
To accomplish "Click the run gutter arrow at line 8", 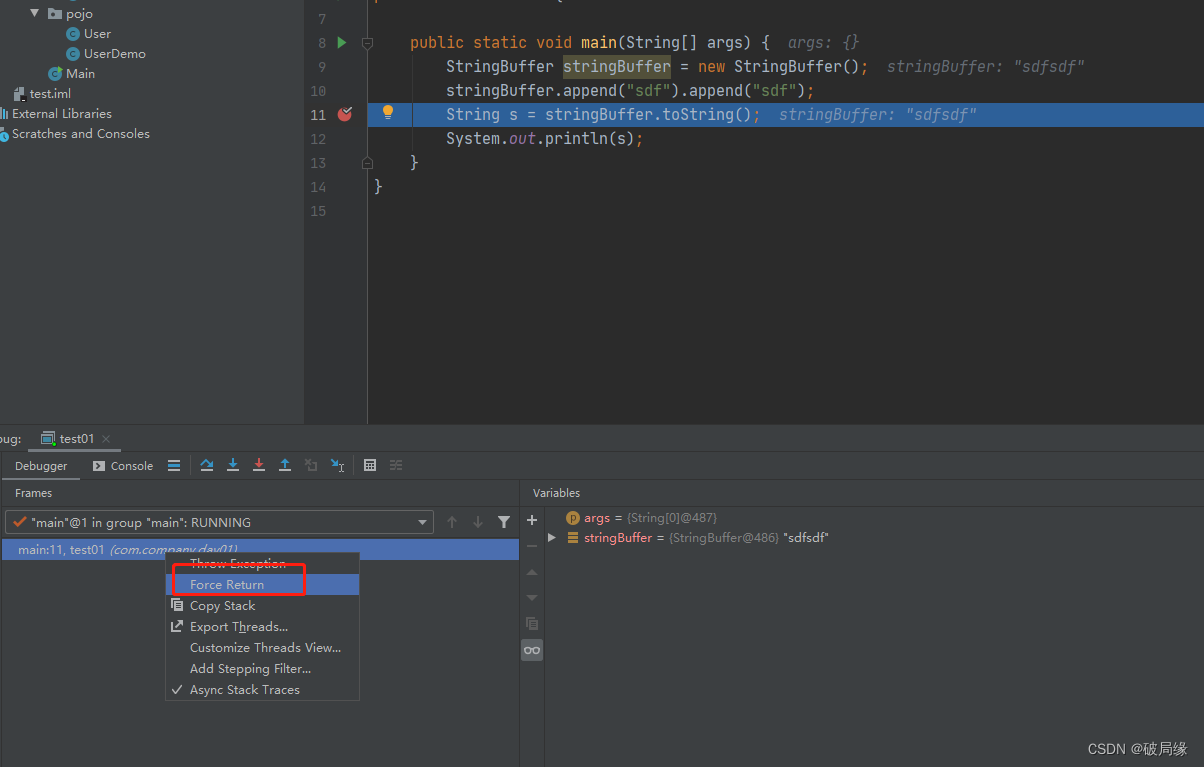I will click(x=342, y=43).
